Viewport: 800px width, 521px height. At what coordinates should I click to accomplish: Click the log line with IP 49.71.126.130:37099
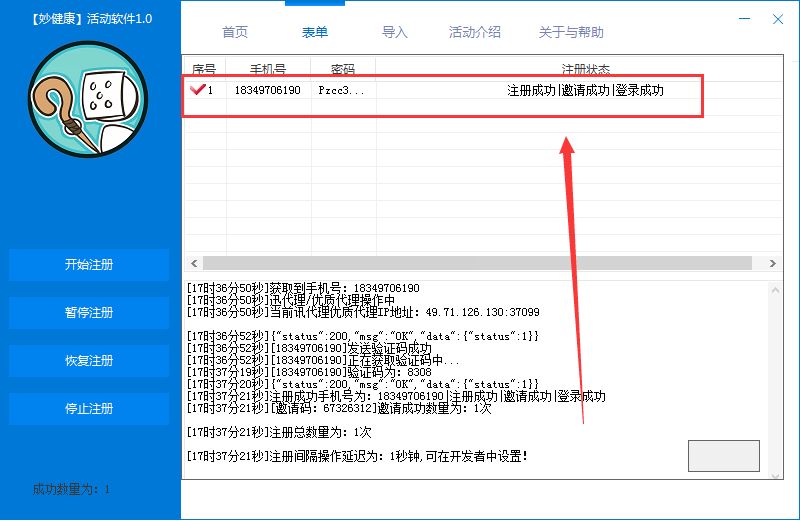(x=363, y=312)
